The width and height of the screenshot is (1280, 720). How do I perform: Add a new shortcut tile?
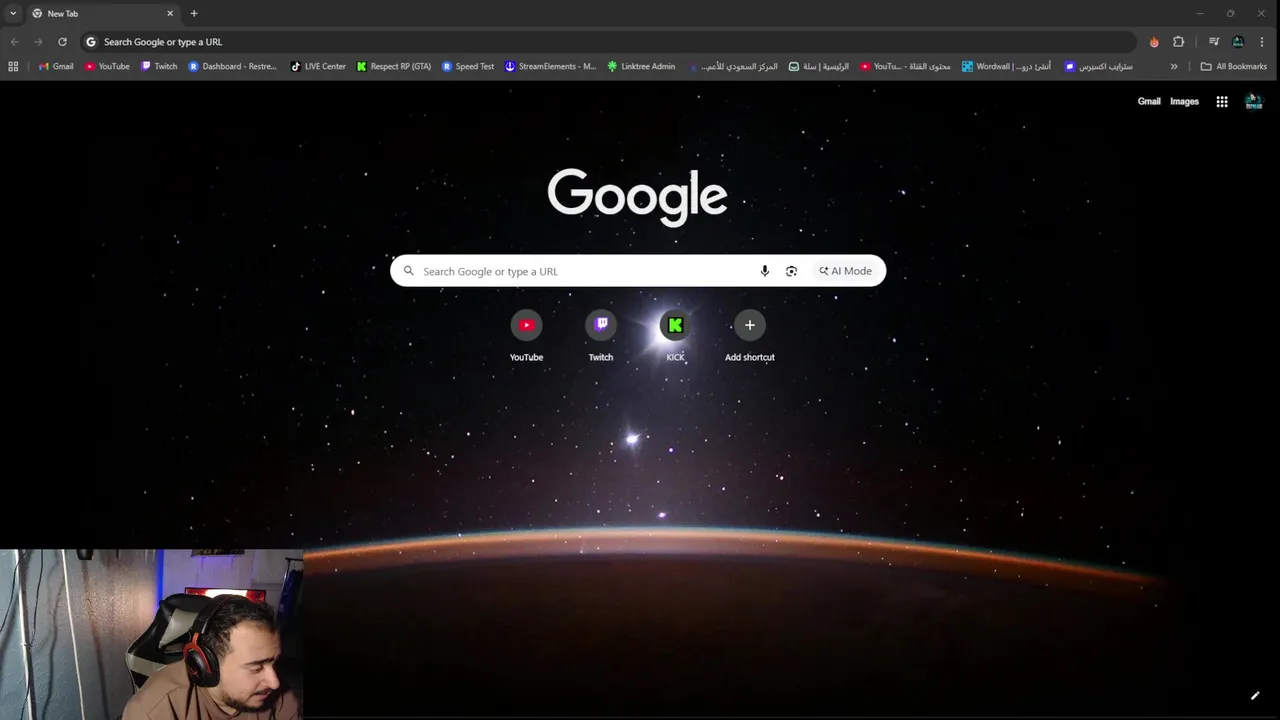[750, 337]
